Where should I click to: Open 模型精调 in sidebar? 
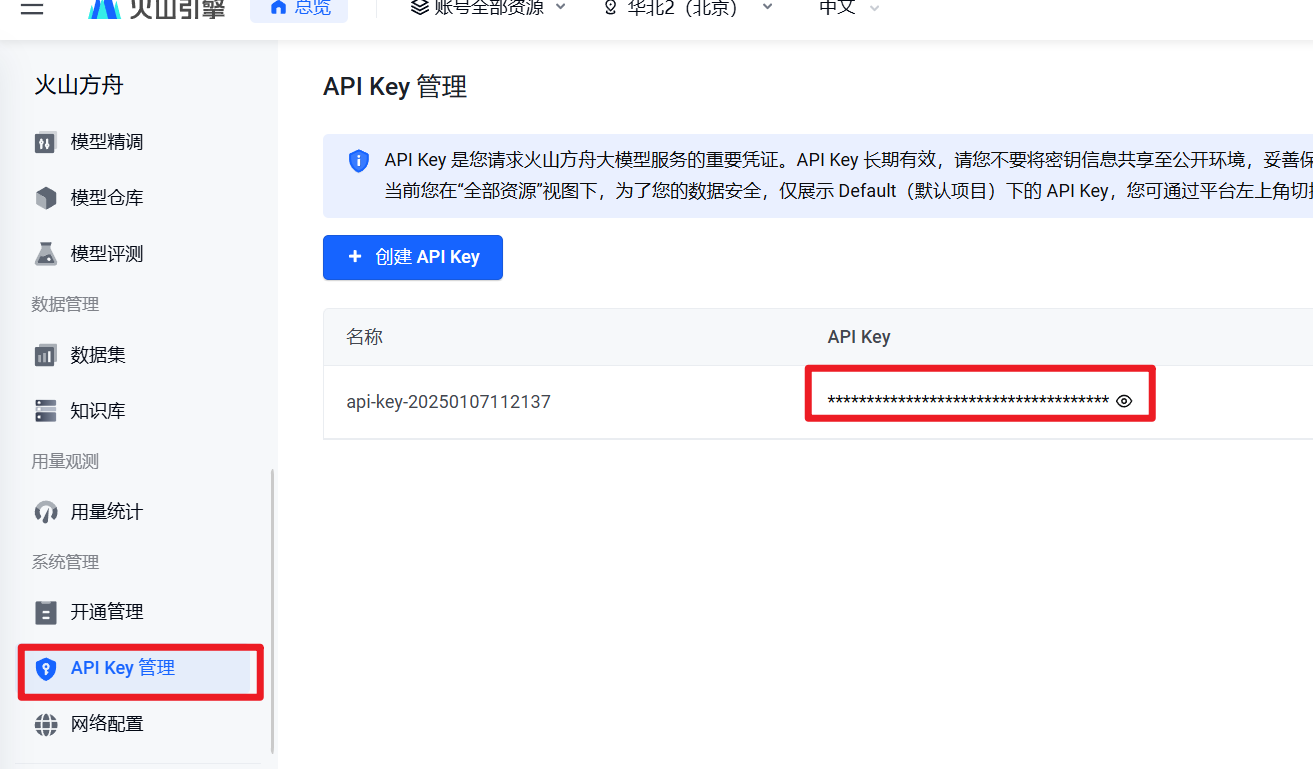tap(107, 142)
